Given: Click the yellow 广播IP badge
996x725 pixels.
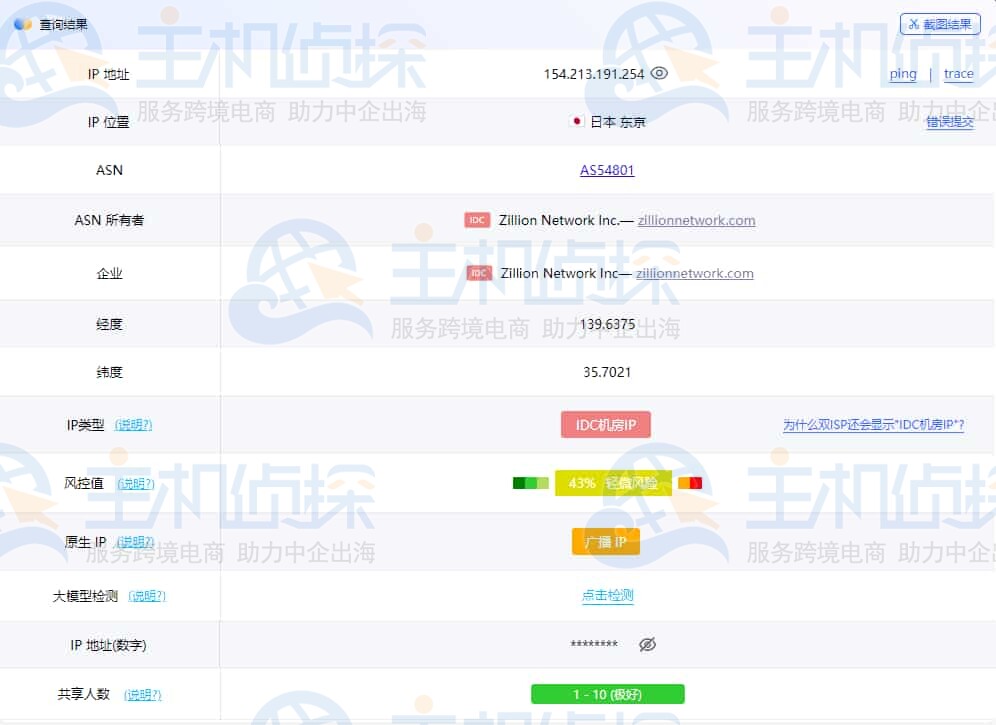Looking at the screenshot, I should point(605,541).
